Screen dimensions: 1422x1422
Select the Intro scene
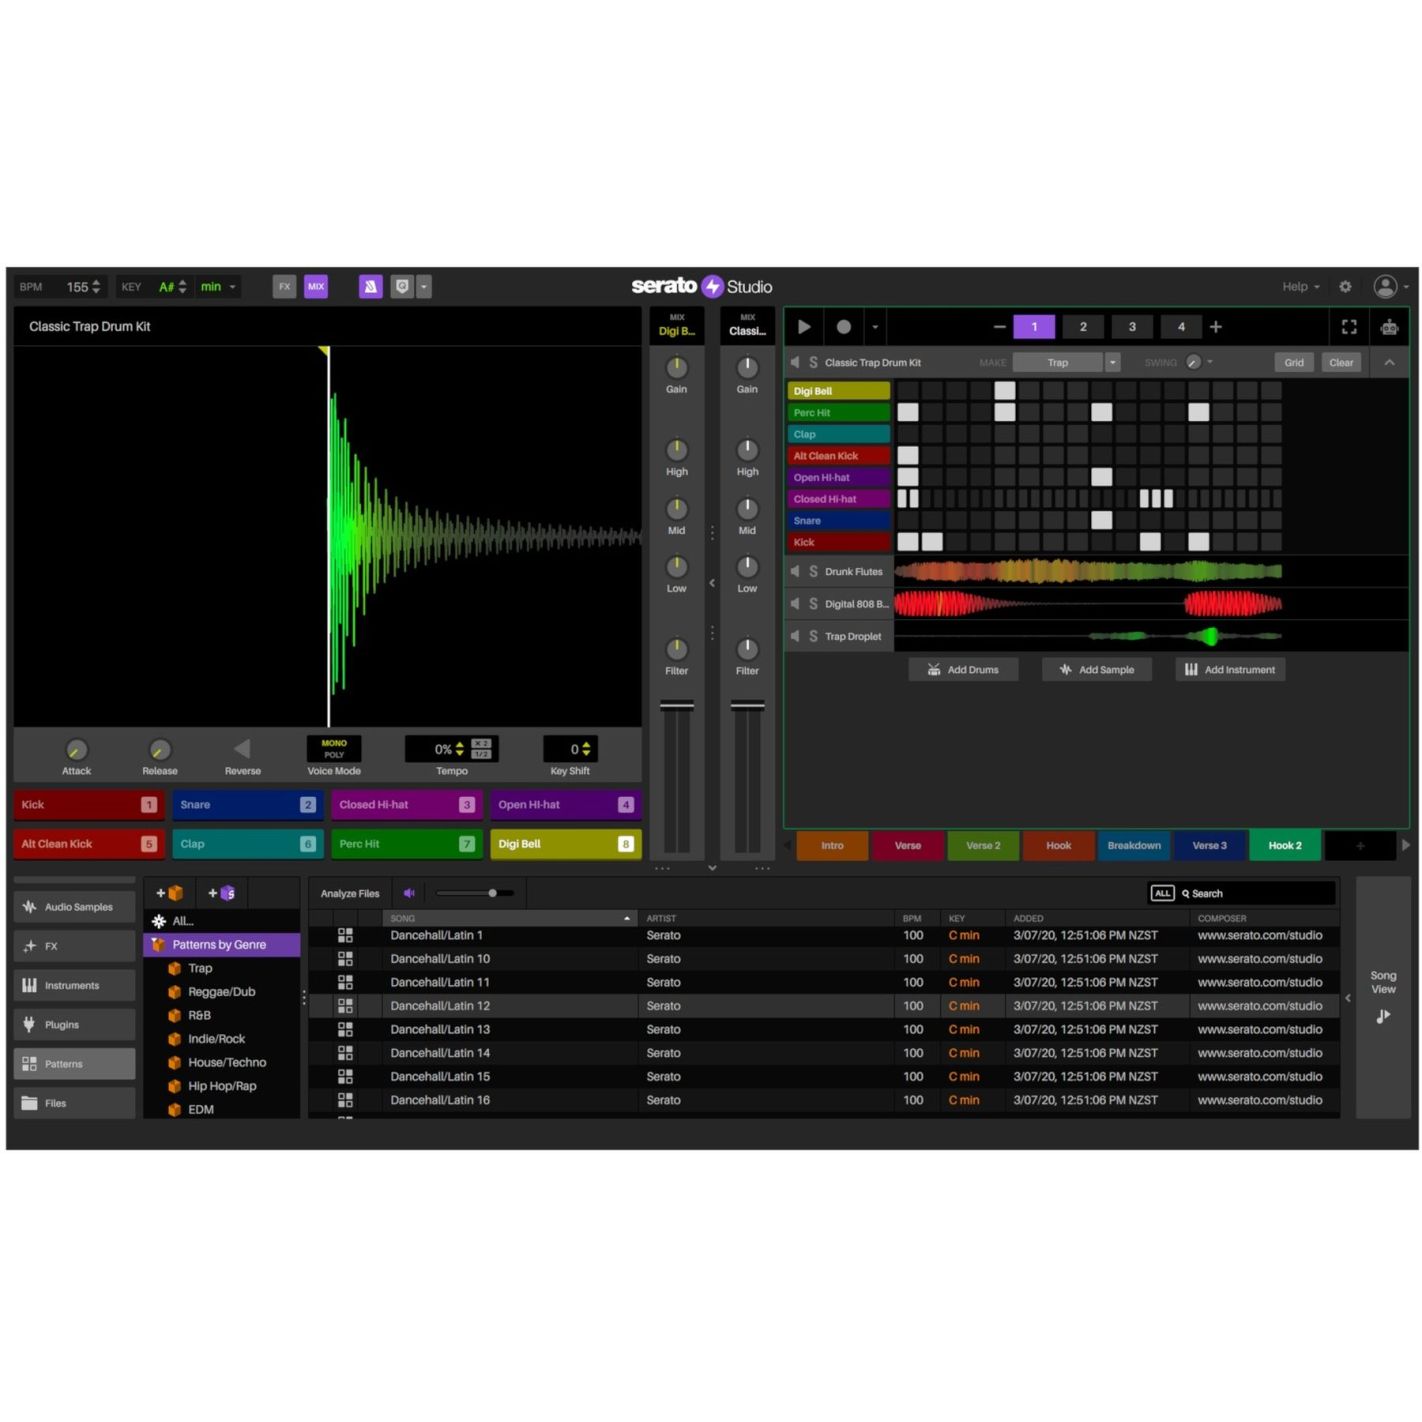click(x=832, y=845)
